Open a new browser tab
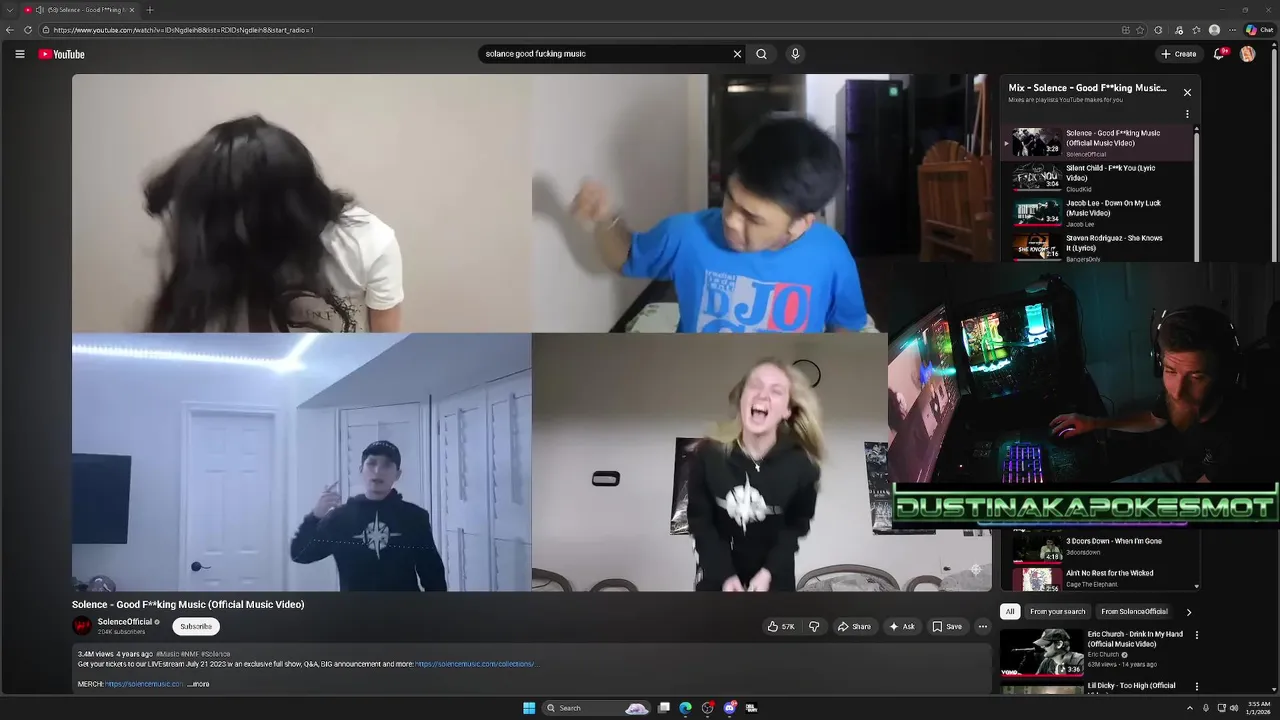Screen dimensions: 1280x720 (150, 10)
